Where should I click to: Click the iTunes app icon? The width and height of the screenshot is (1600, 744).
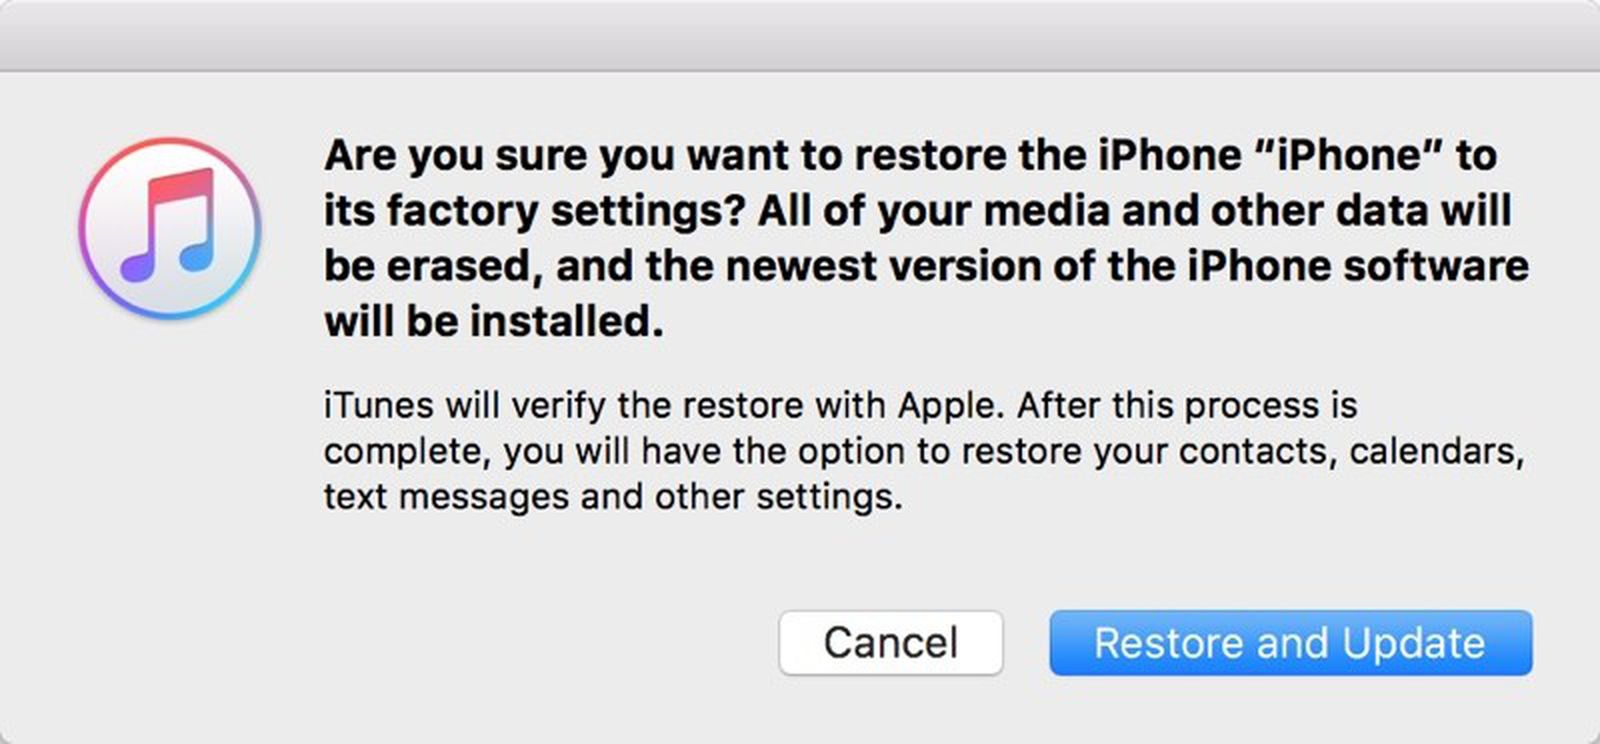pyautogui.click(x=170, y=228)
